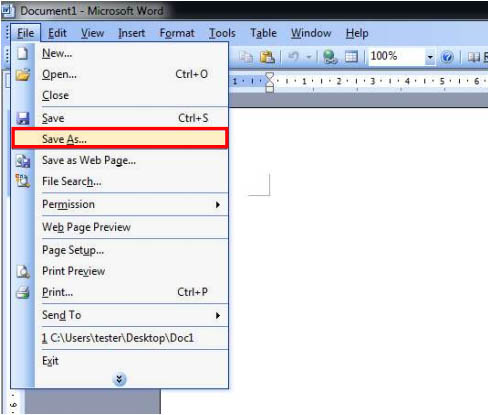The width and height of the screenshot is (489, 415).
Task: Click the Insert Hyperlink globe icon
Action: click(x=330, y=57)
